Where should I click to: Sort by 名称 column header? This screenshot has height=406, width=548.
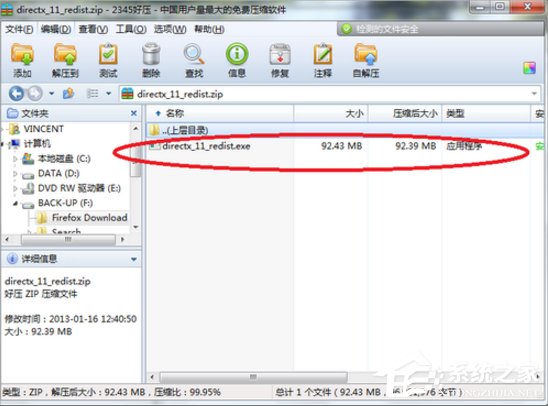point(219,113)
